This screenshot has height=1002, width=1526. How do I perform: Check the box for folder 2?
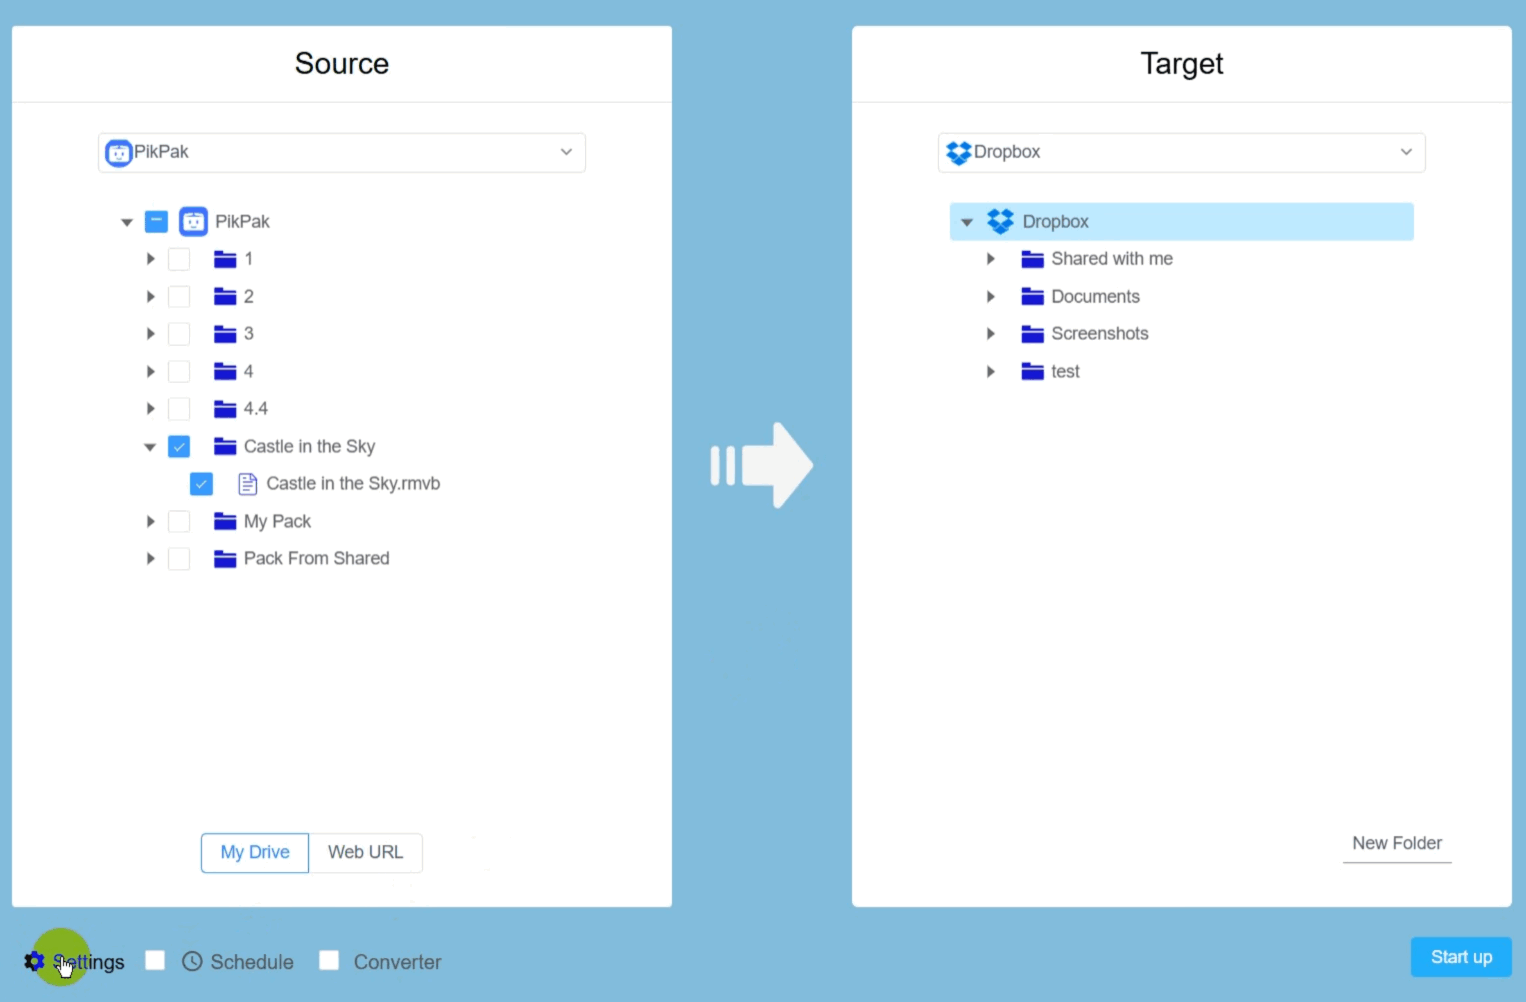point(179,297)
